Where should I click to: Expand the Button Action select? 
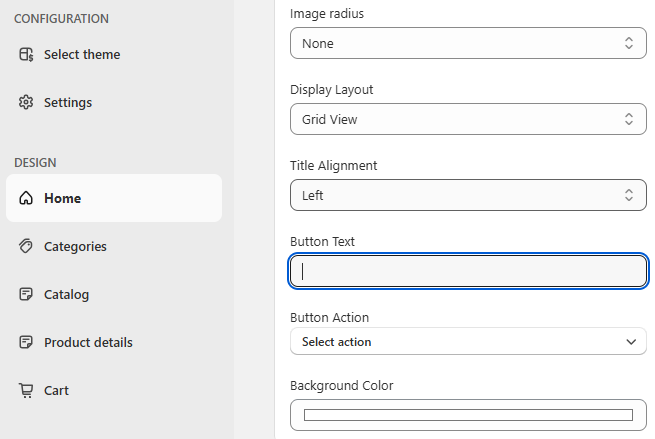pos(468,342)
